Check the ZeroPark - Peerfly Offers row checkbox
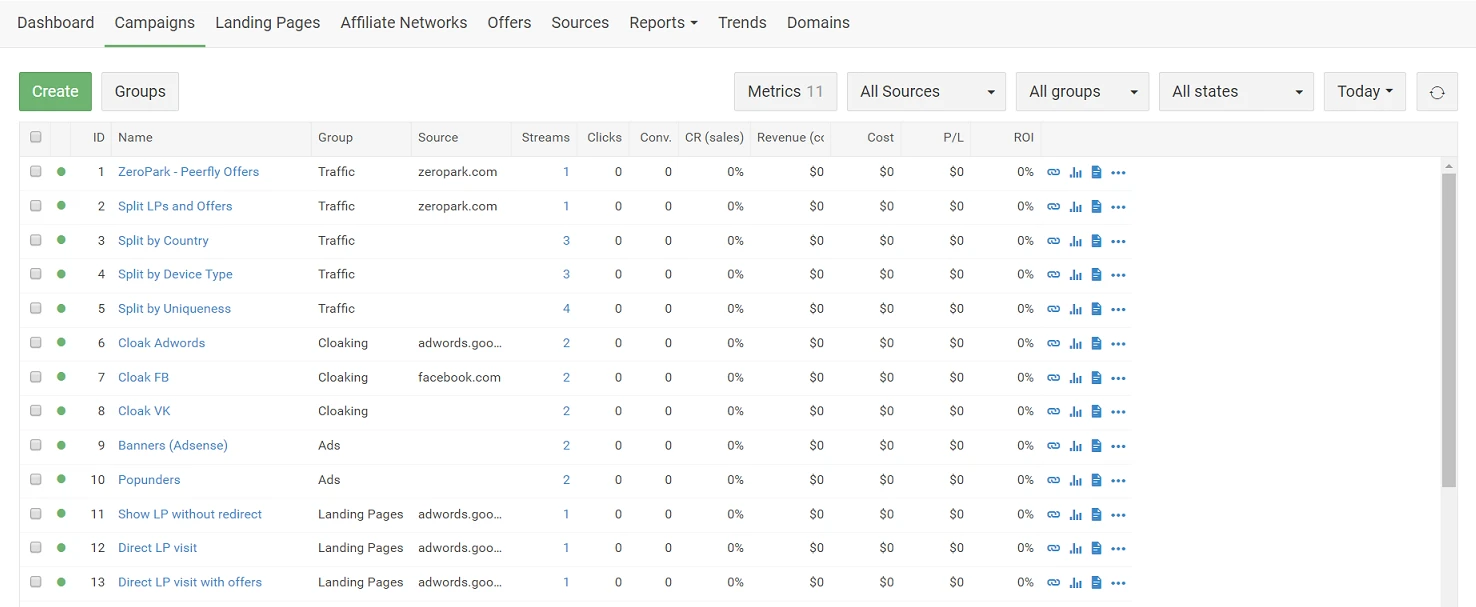 [x=36, y=171]
